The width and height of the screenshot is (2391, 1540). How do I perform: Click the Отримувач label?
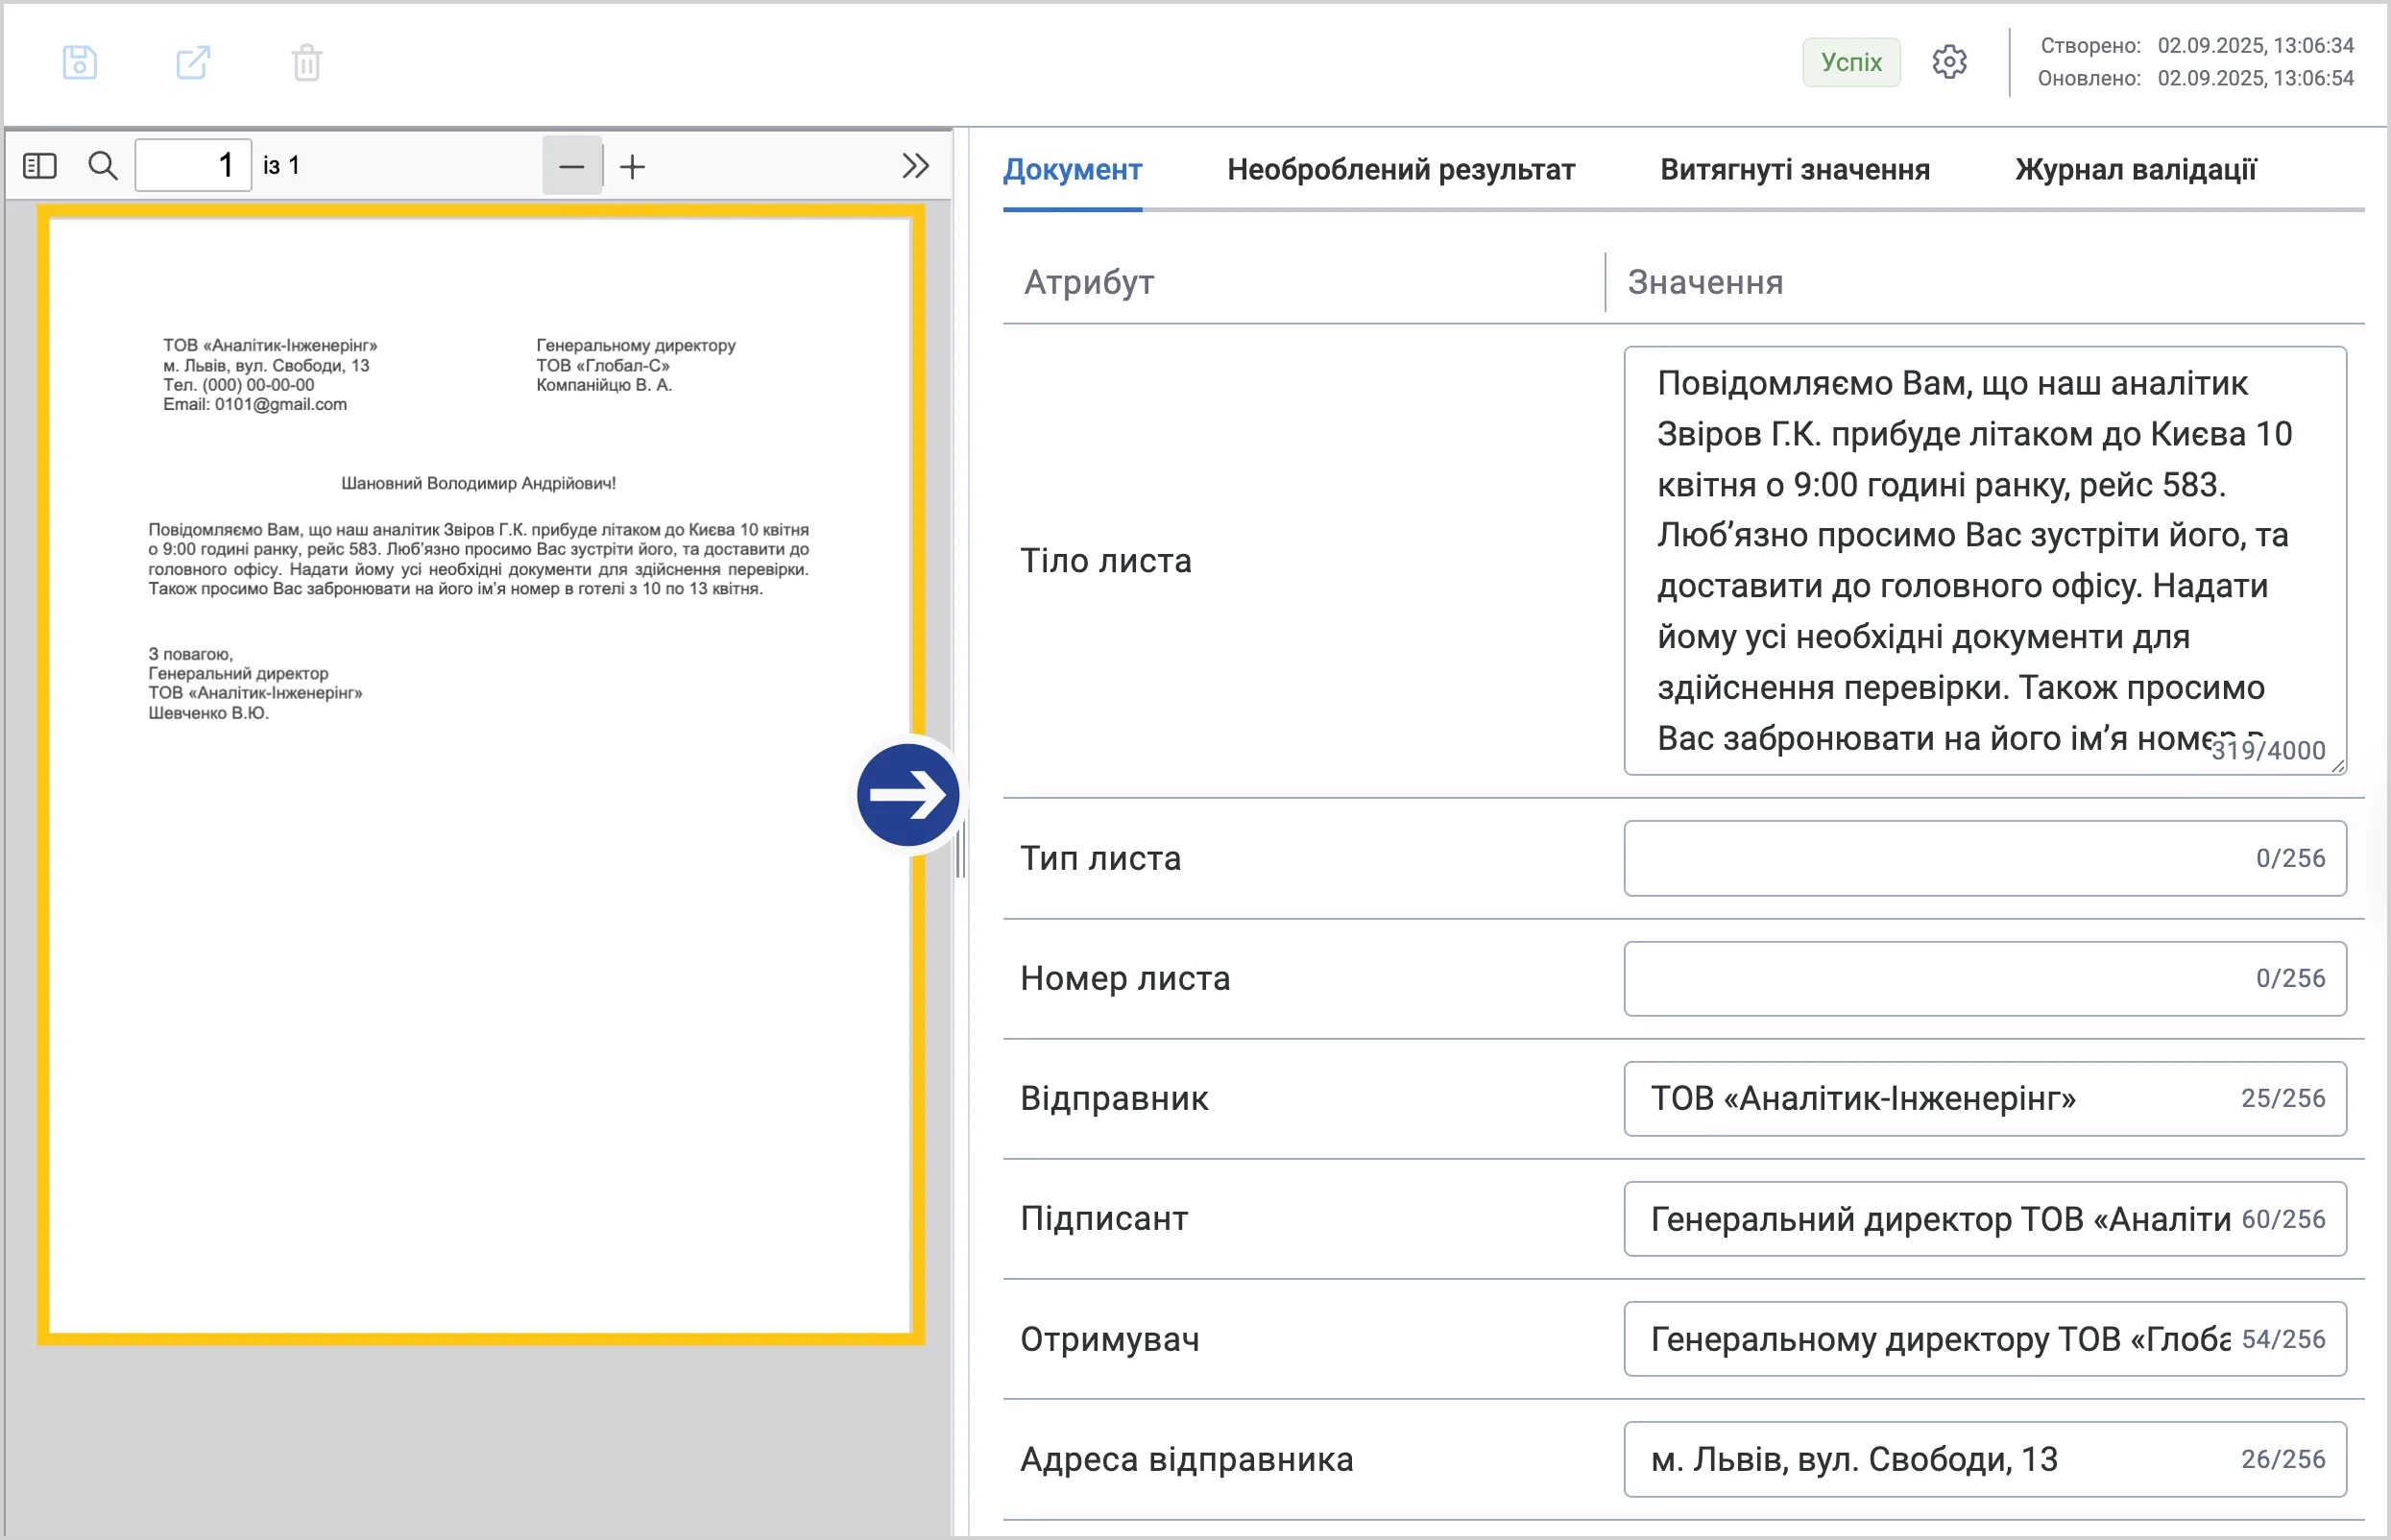pyautogui.click(x=1109, y=1339)
